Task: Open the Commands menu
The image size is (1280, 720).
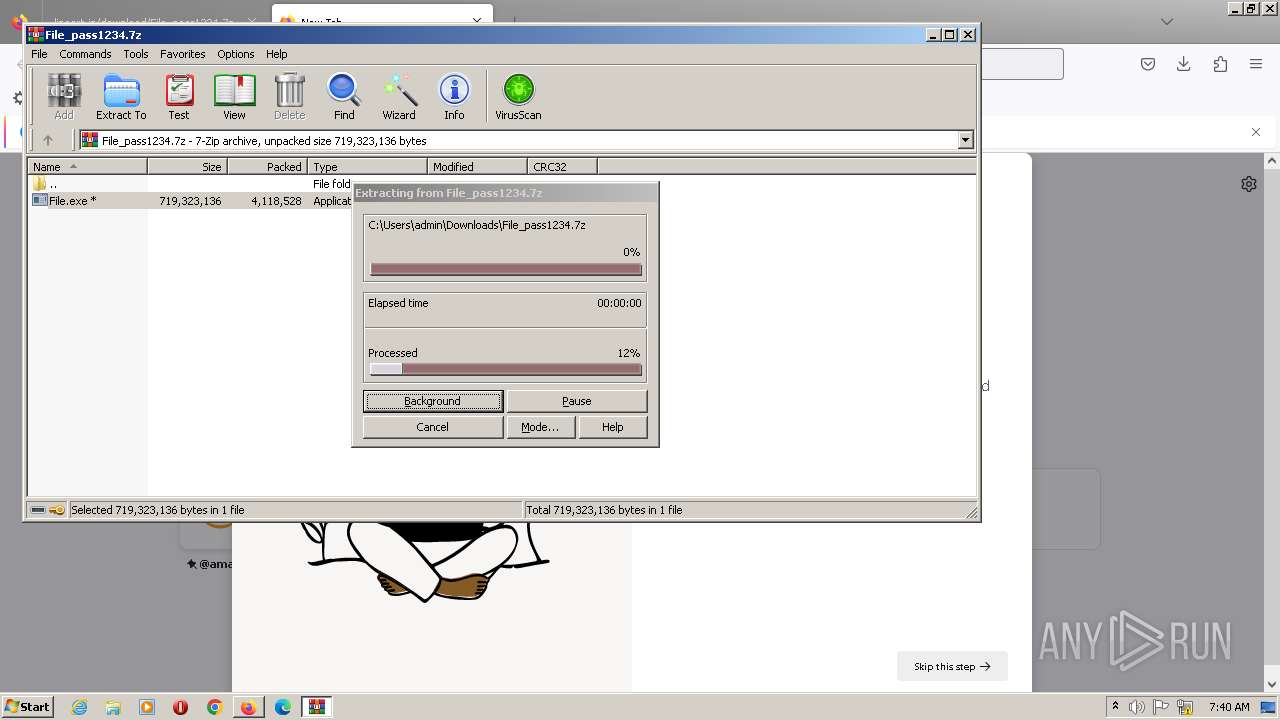Action: [85, 54]
